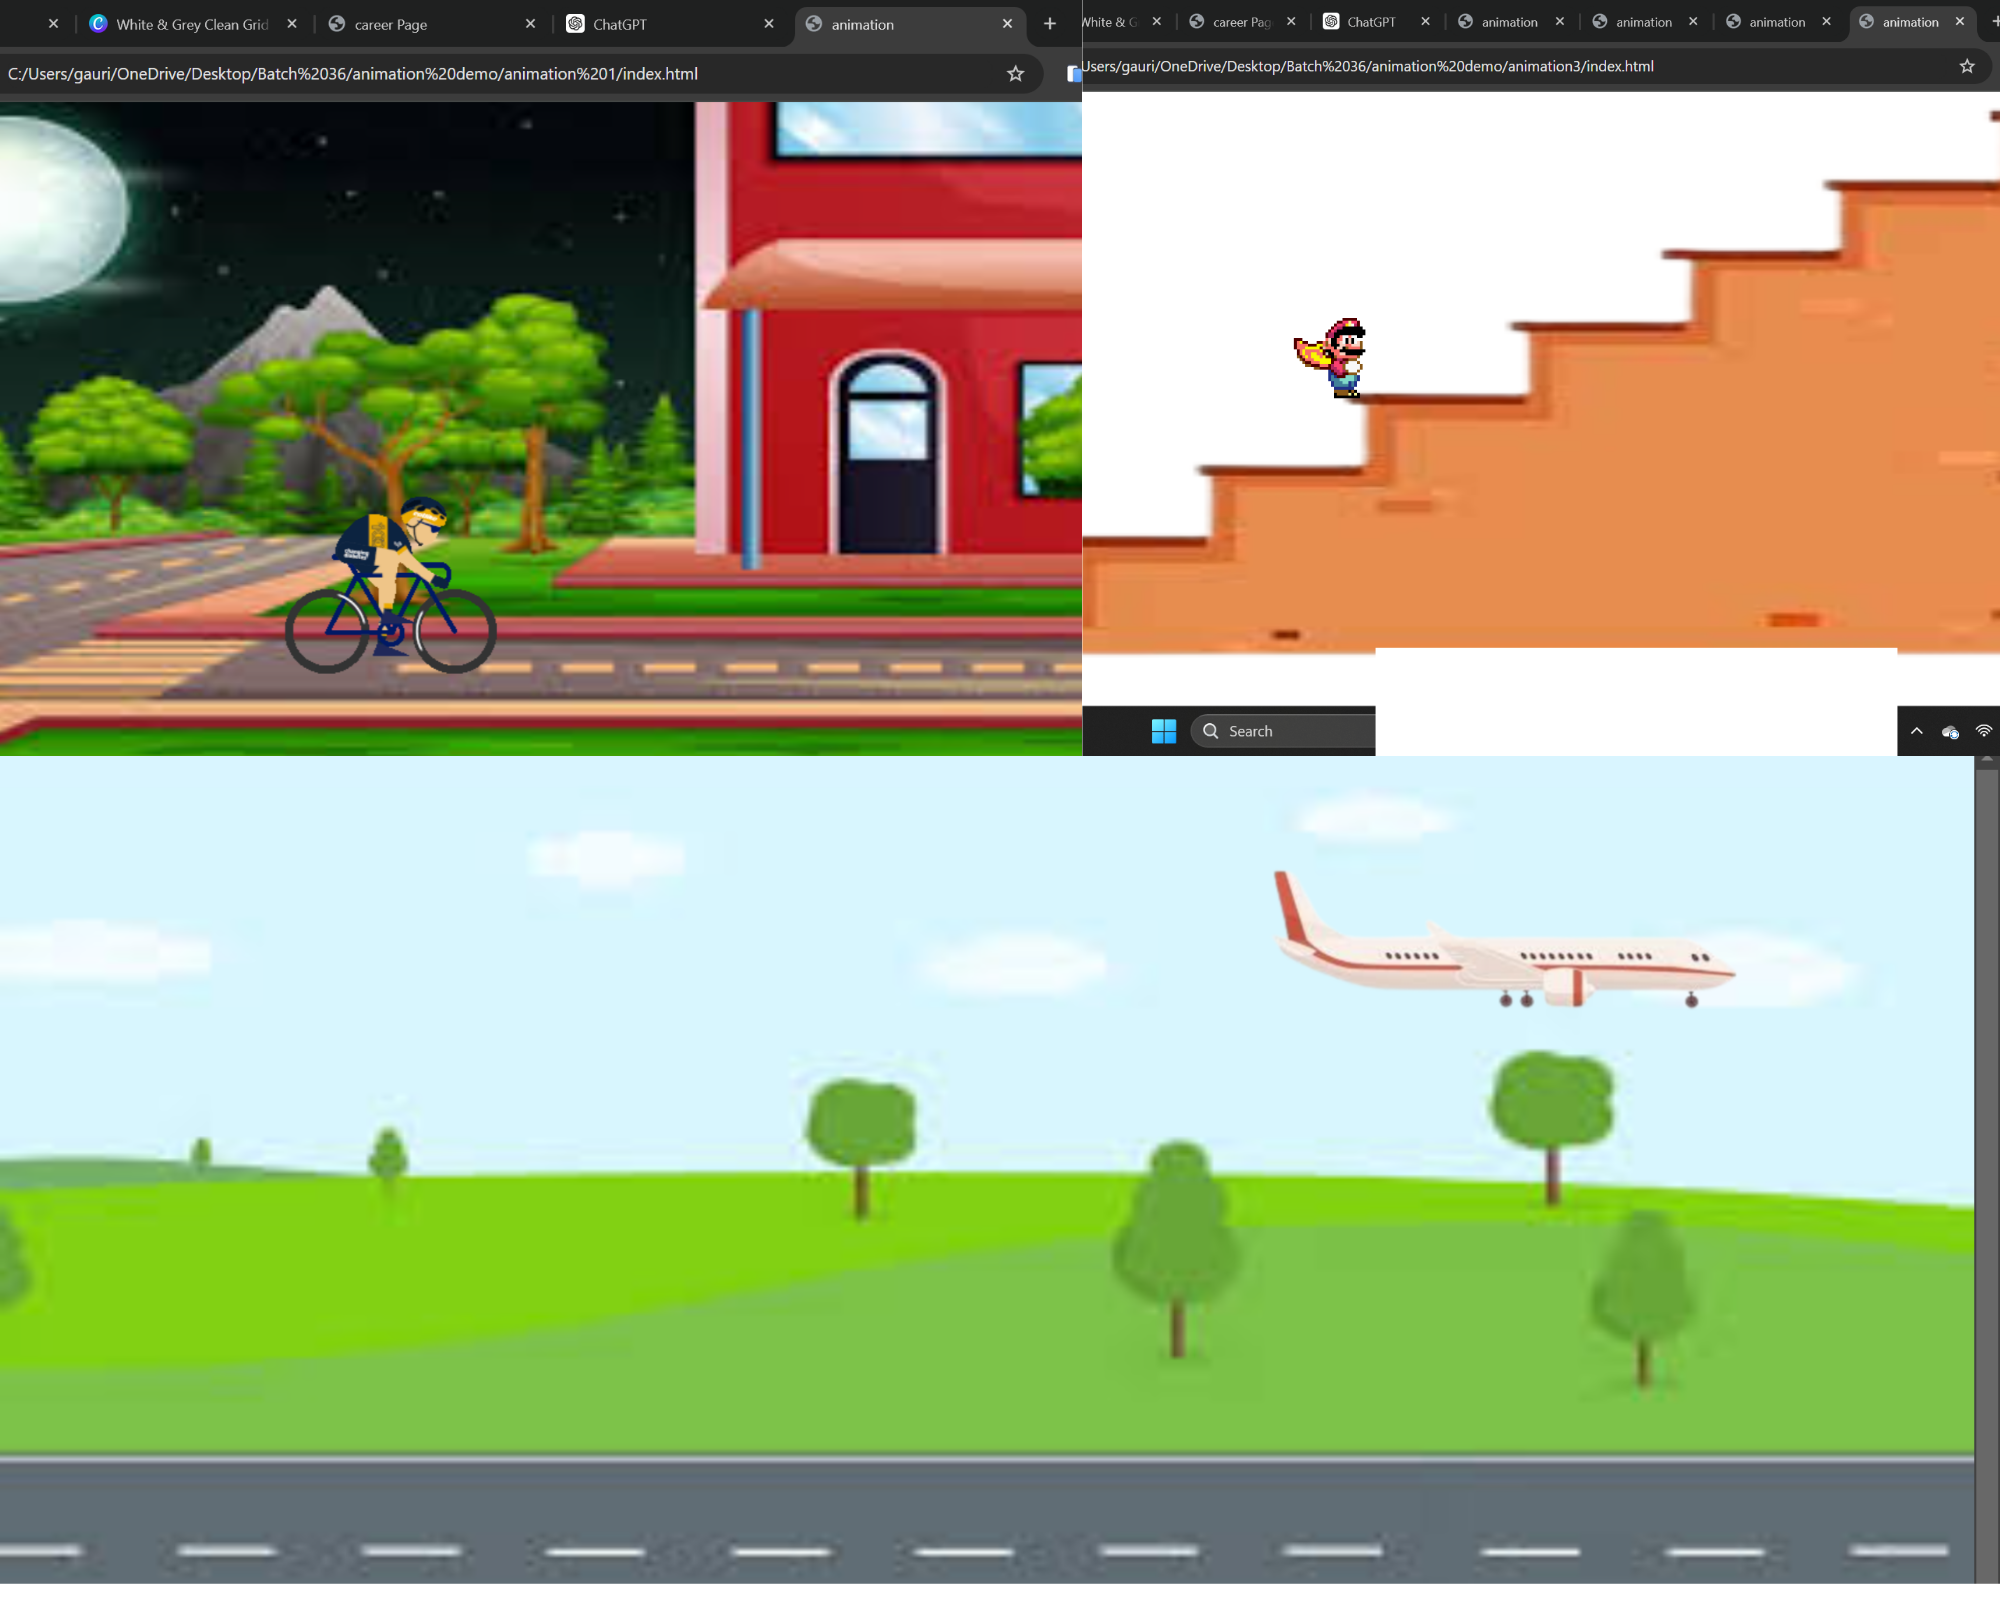This screenshot has height=1600, width=2000.
Task: Close the career Pag tab in right browser
Action: point(1291,21)
